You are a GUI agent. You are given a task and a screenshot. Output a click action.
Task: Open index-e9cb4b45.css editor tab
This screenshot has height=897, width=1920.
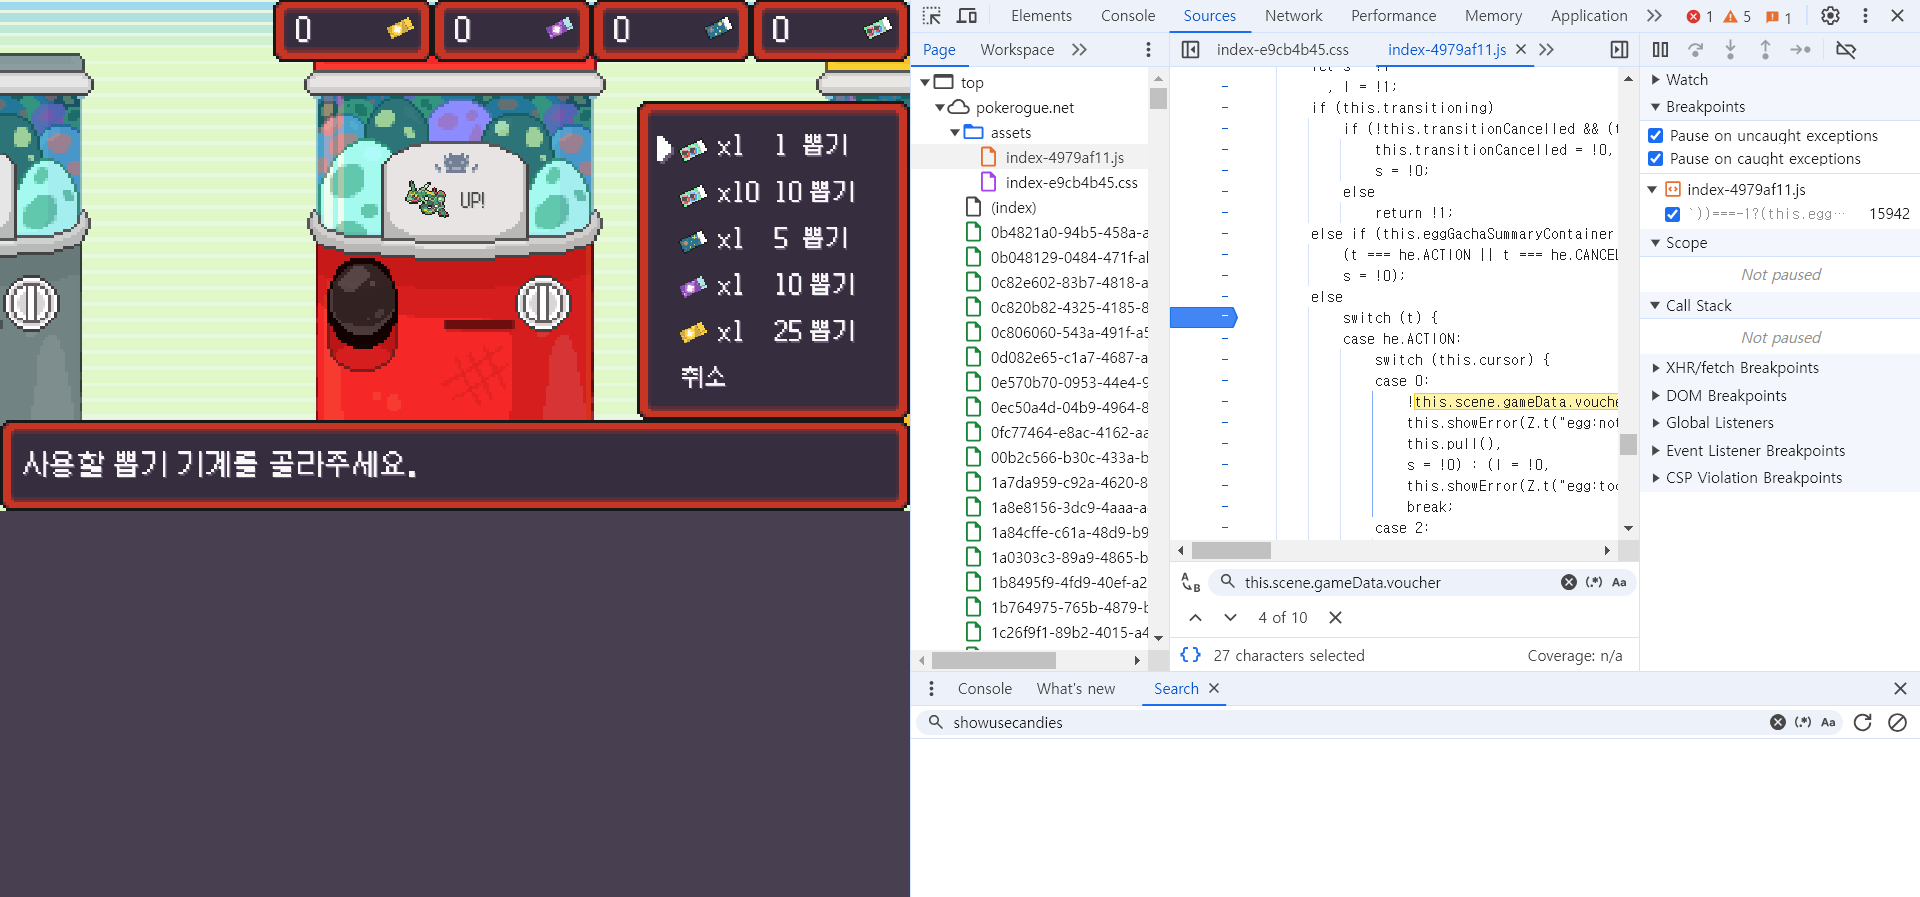1282,50
